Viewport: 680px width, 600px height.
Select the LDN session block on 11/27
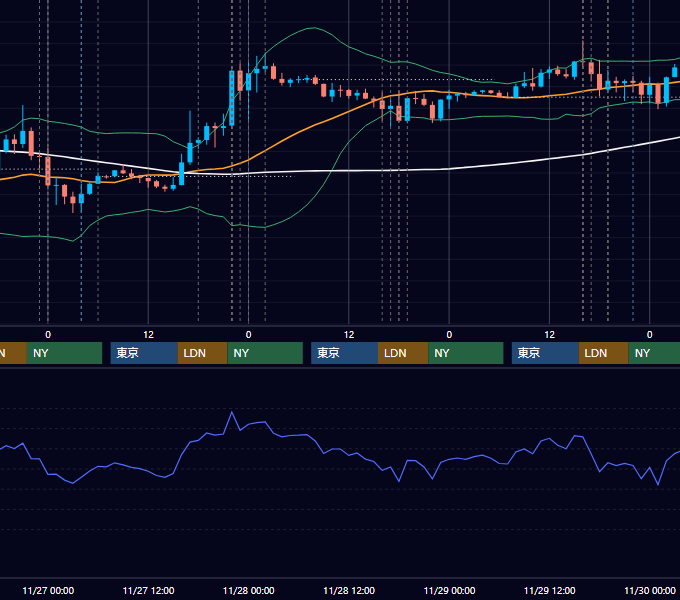pos(203,353)
